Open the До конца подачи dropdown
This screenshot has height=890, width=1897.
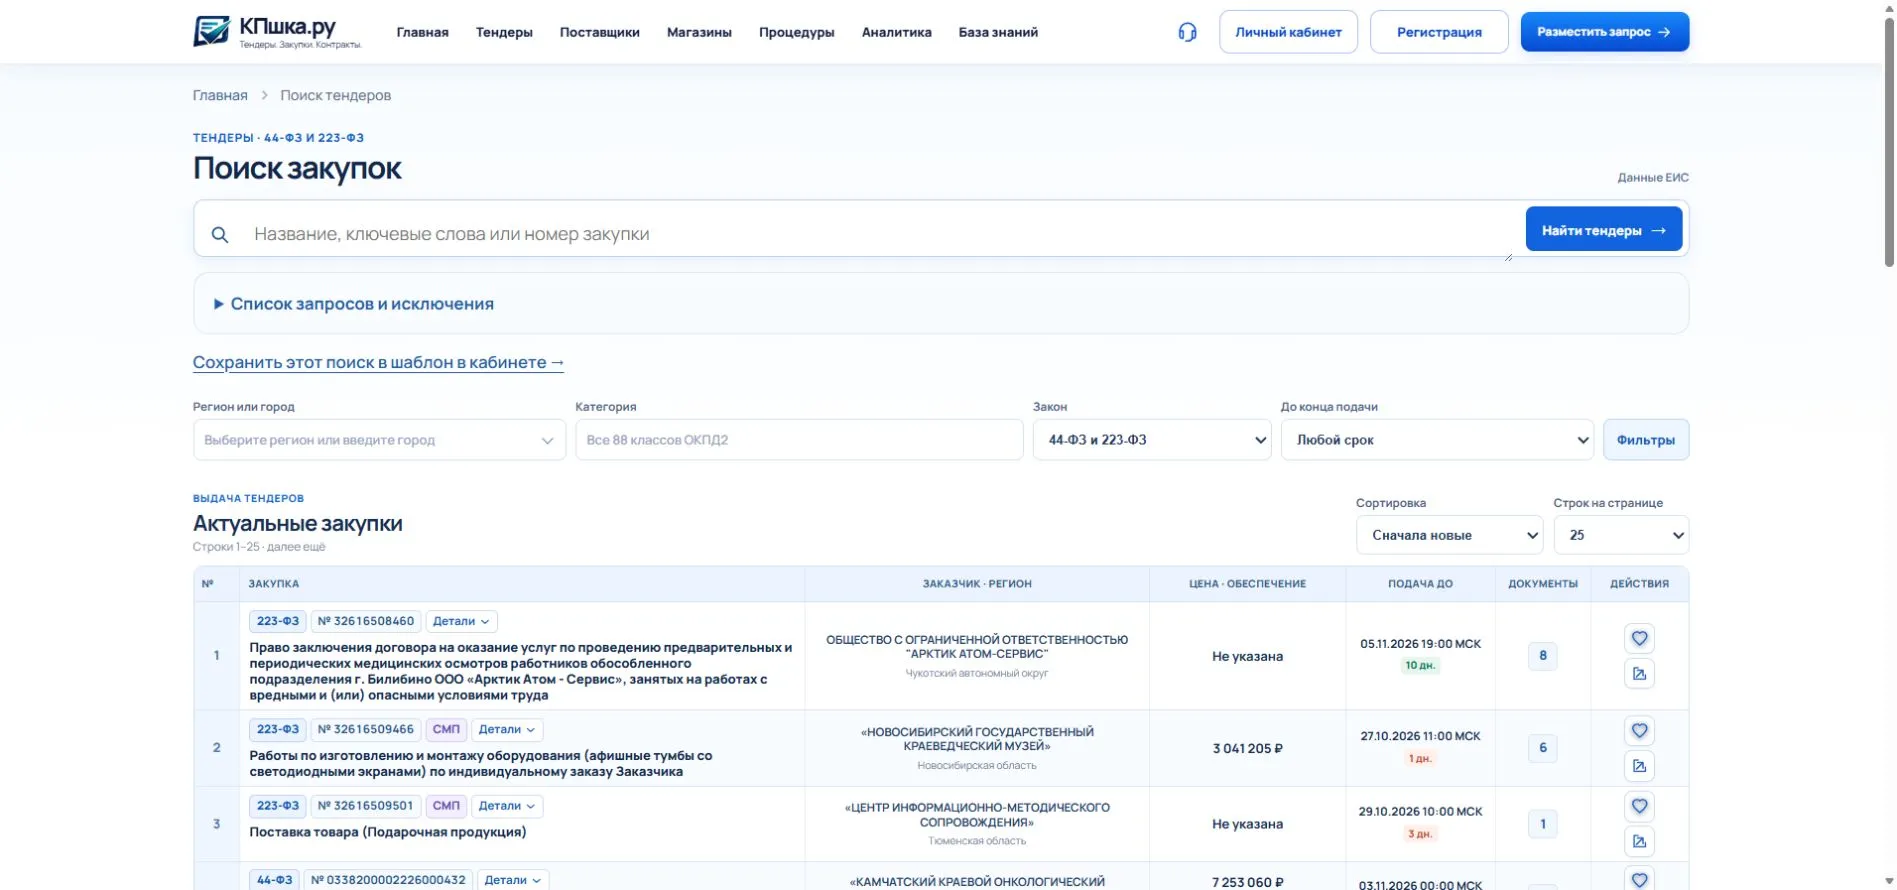point(1437,440)
